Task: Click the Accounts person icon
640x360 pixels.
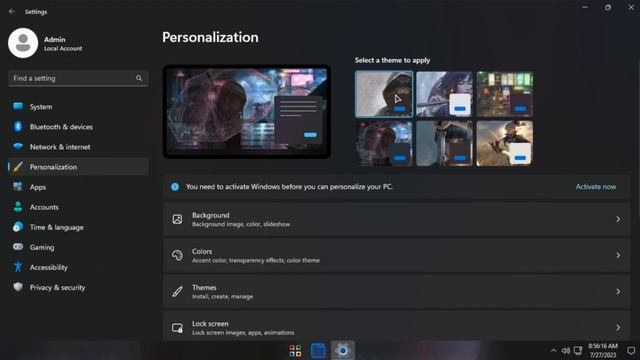Action: point(18,207)
